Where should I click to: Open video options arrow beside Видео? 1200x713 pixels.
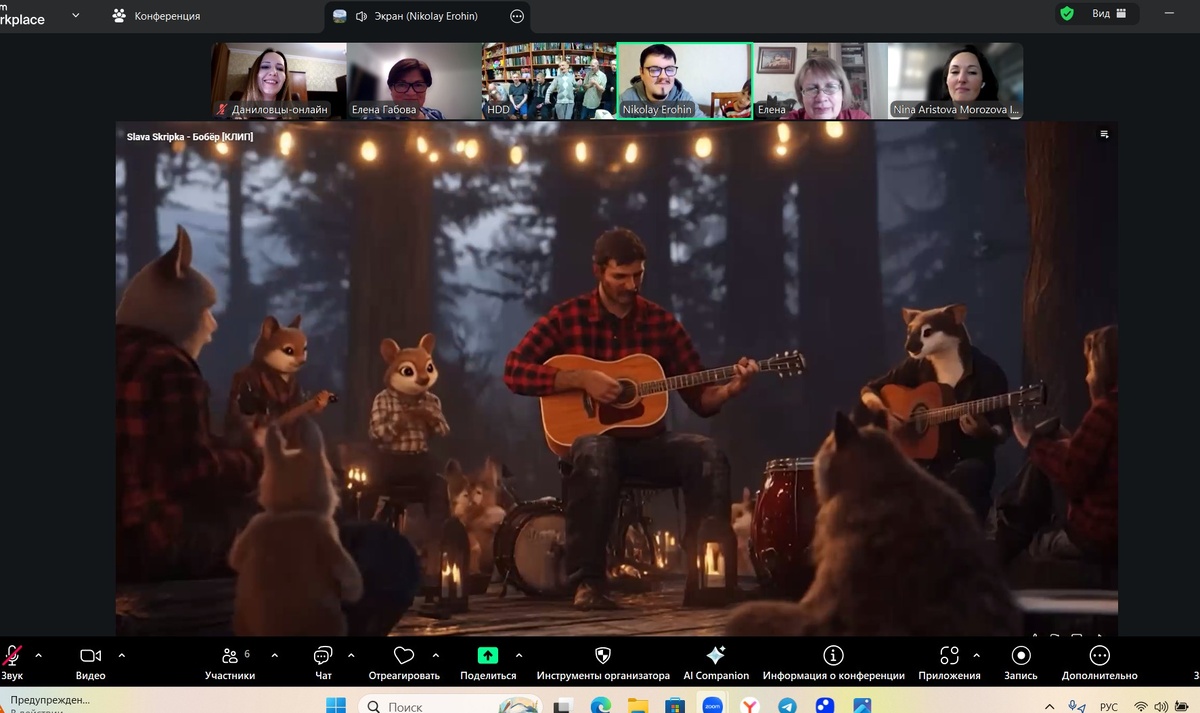(122, 656)
